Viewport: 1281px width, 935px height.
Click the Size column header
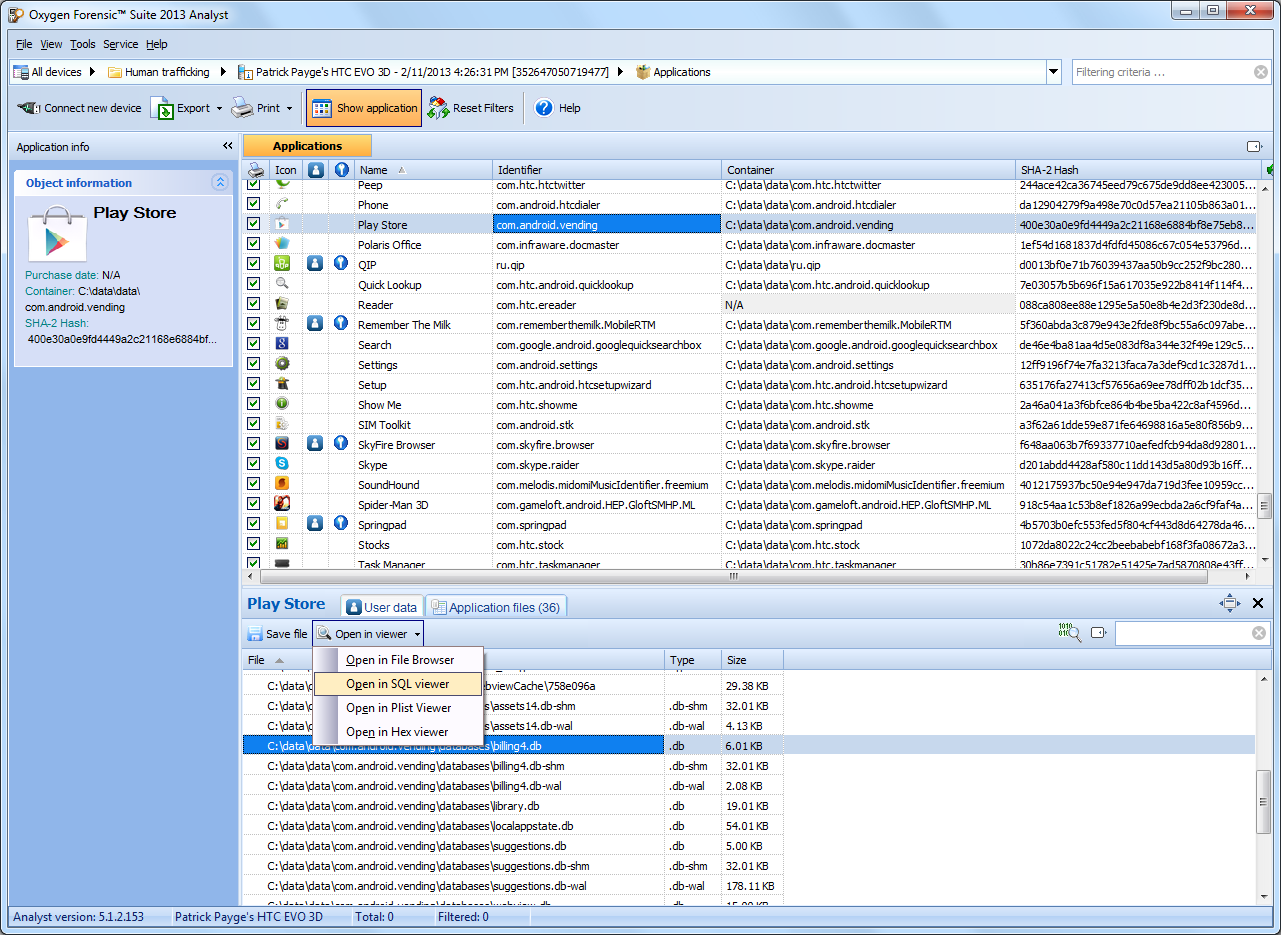(x=752, y=660)
